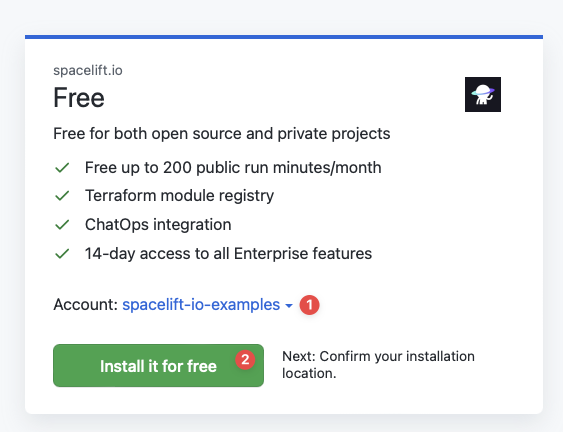Click the blue bar atop the plan card
The width and height of the screenshot is (563, 432).
point(284,37)
